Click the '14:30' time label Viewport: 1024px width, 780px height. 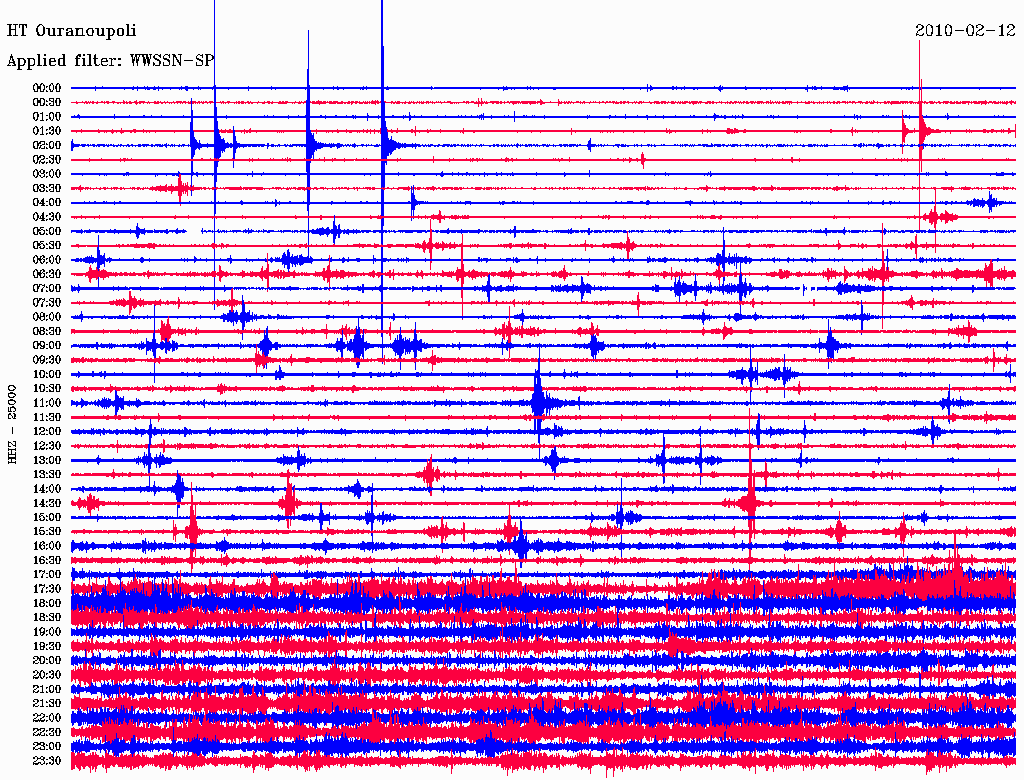point(46,503)
